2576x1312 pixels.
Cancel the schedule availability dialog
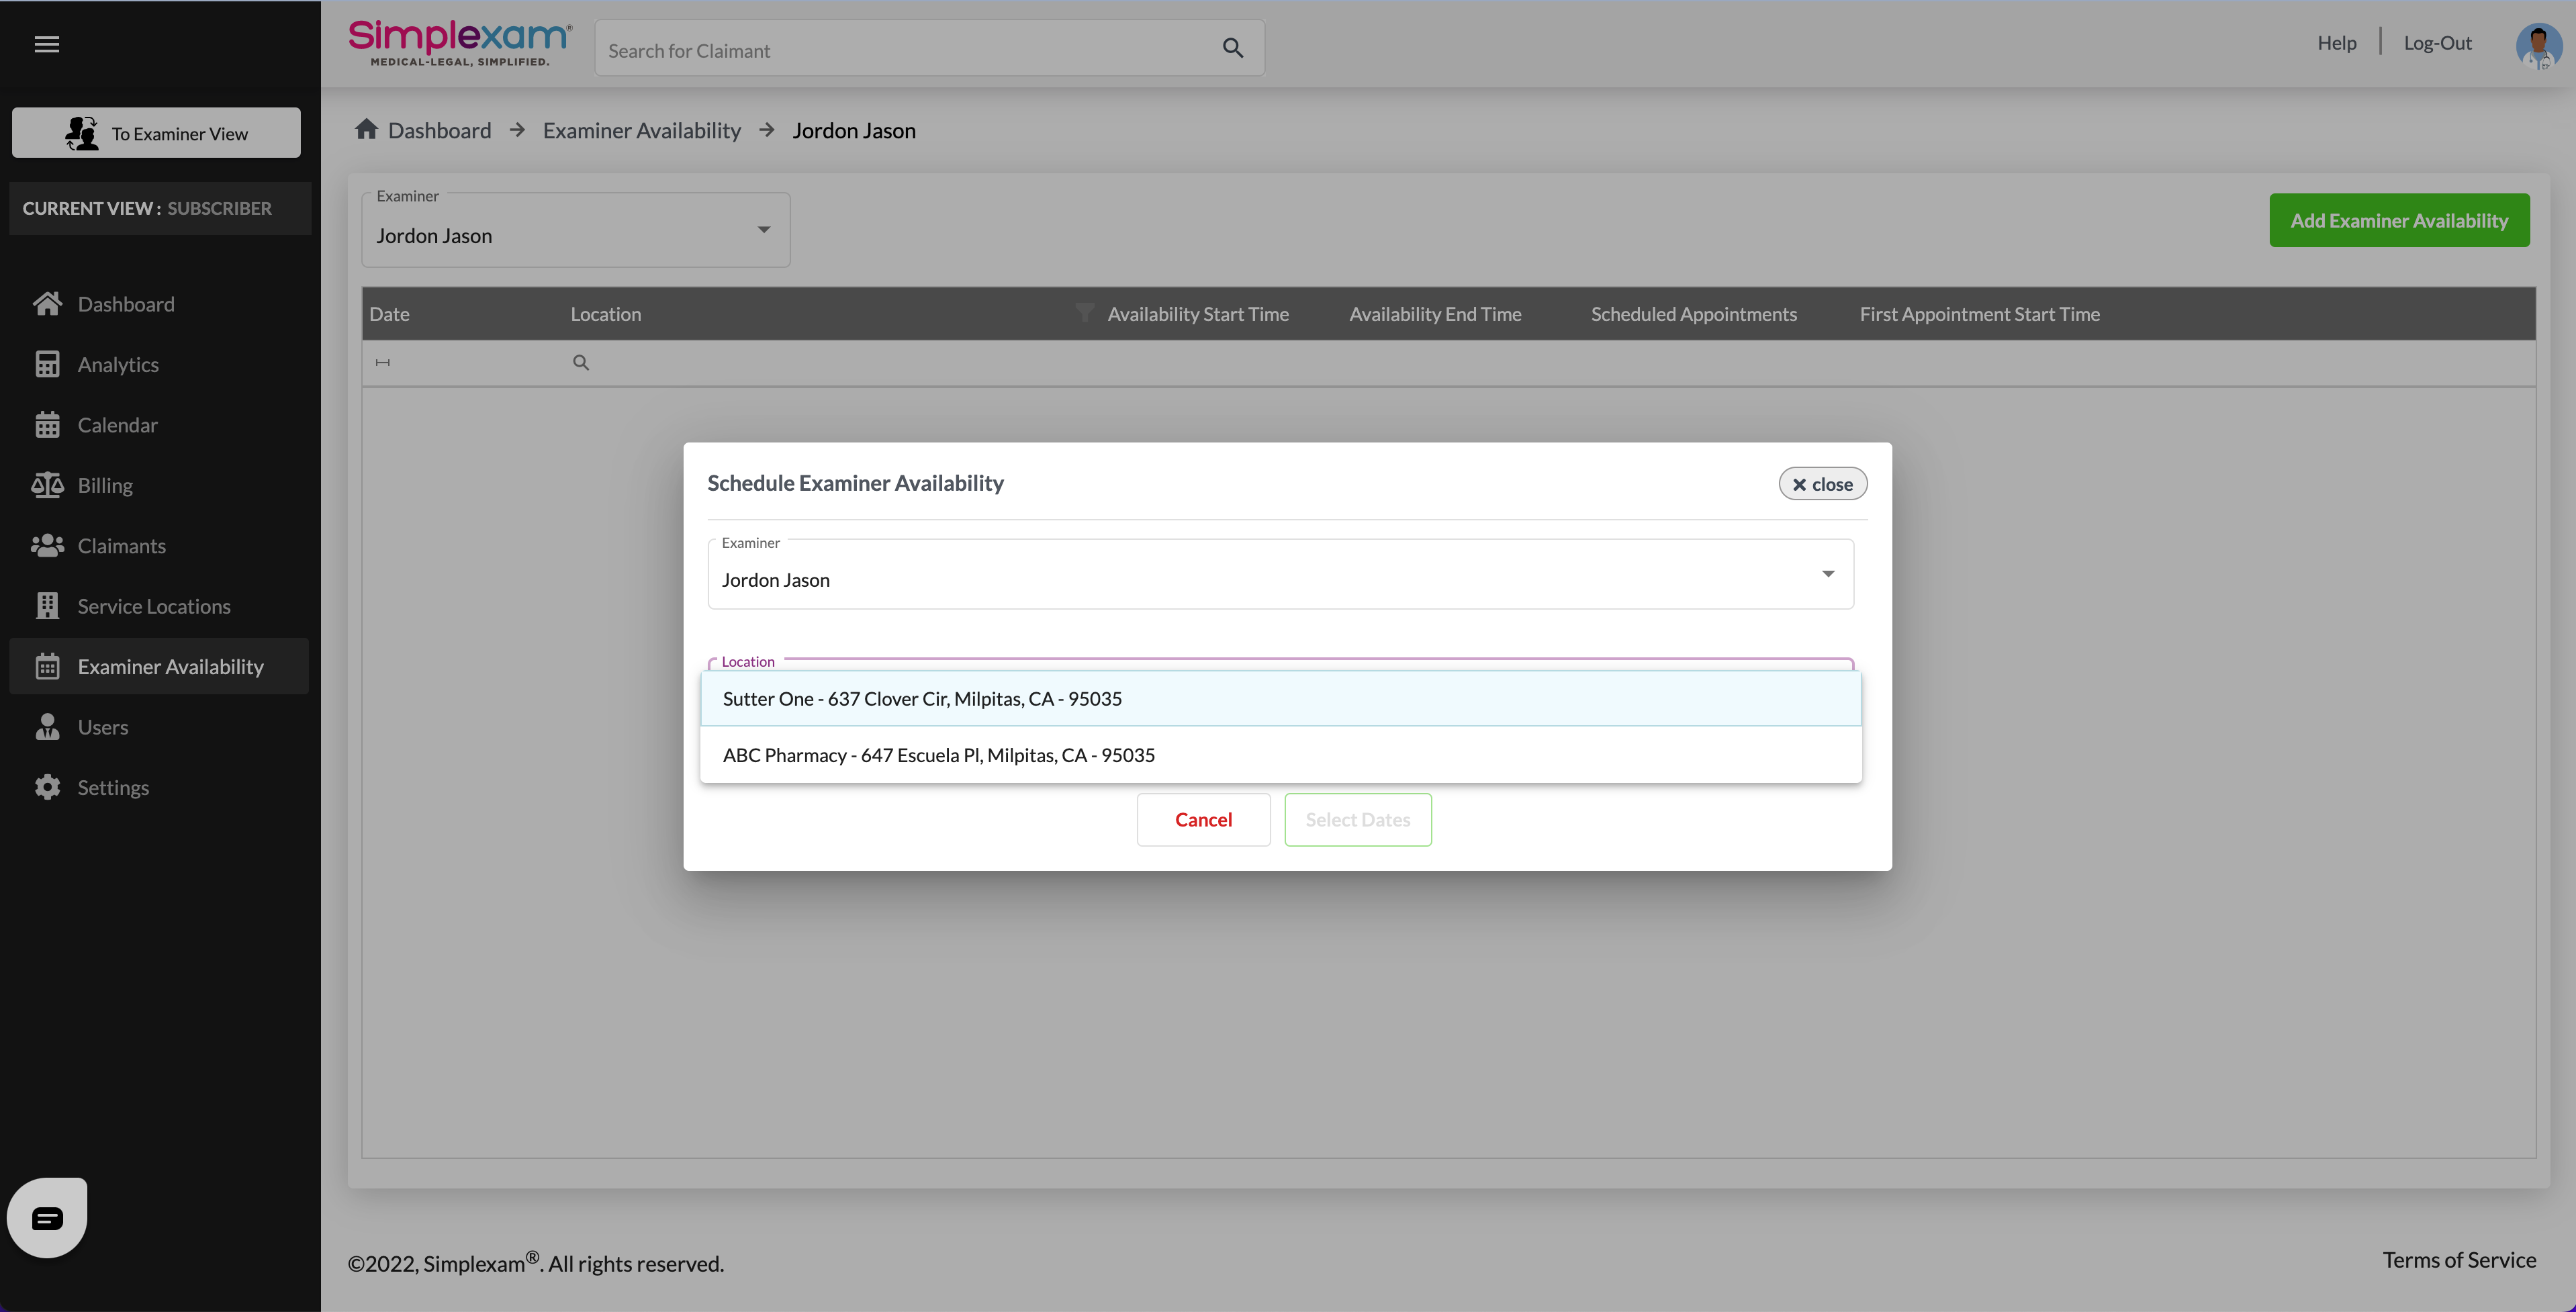coord(1203,820)
